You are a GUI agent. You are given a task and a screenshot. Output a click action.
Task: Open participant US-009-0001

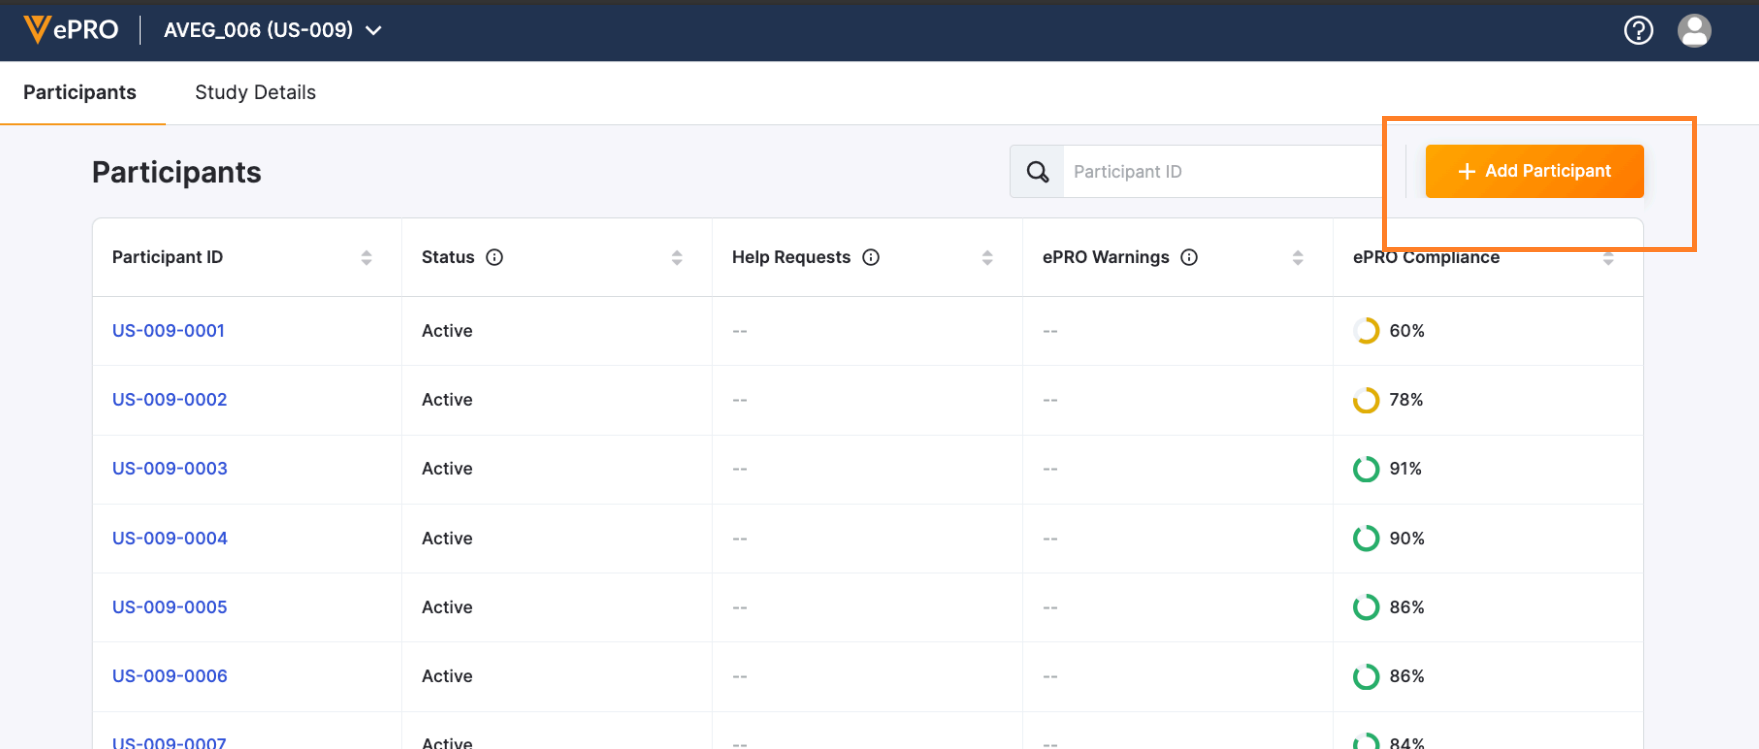[168, 330]
